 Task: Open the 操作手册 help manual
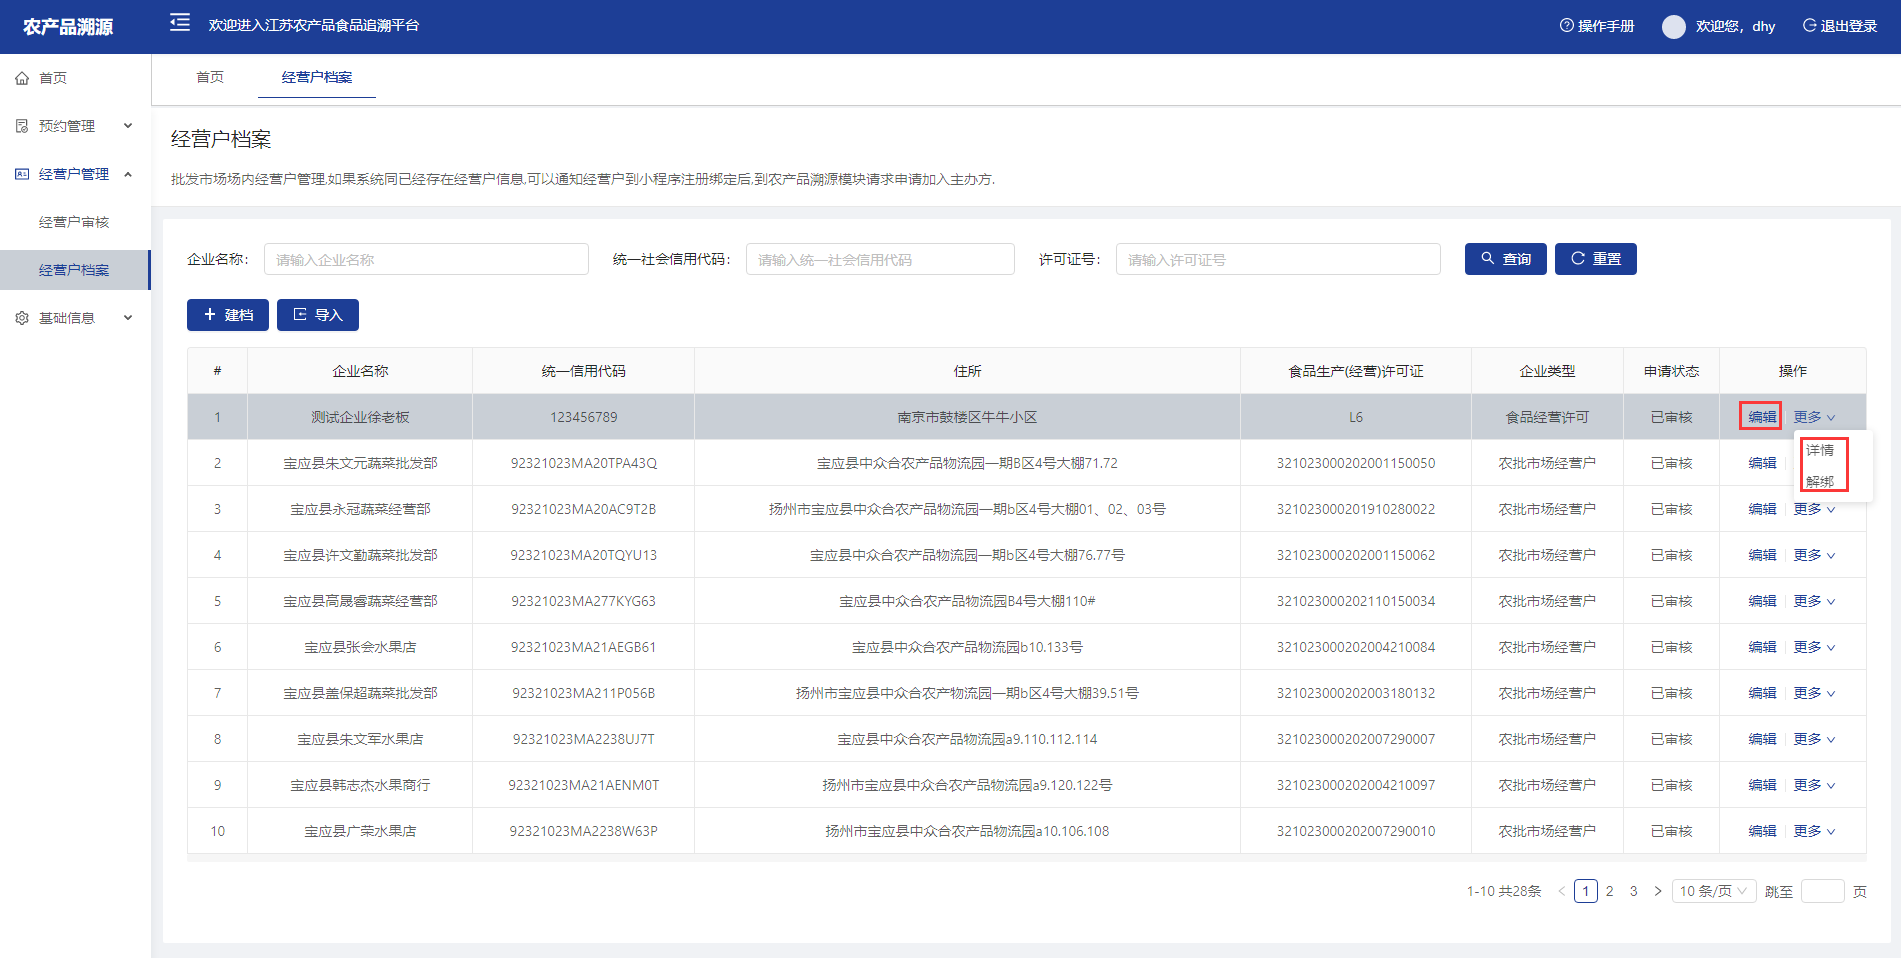click(x=1597, y=26)
